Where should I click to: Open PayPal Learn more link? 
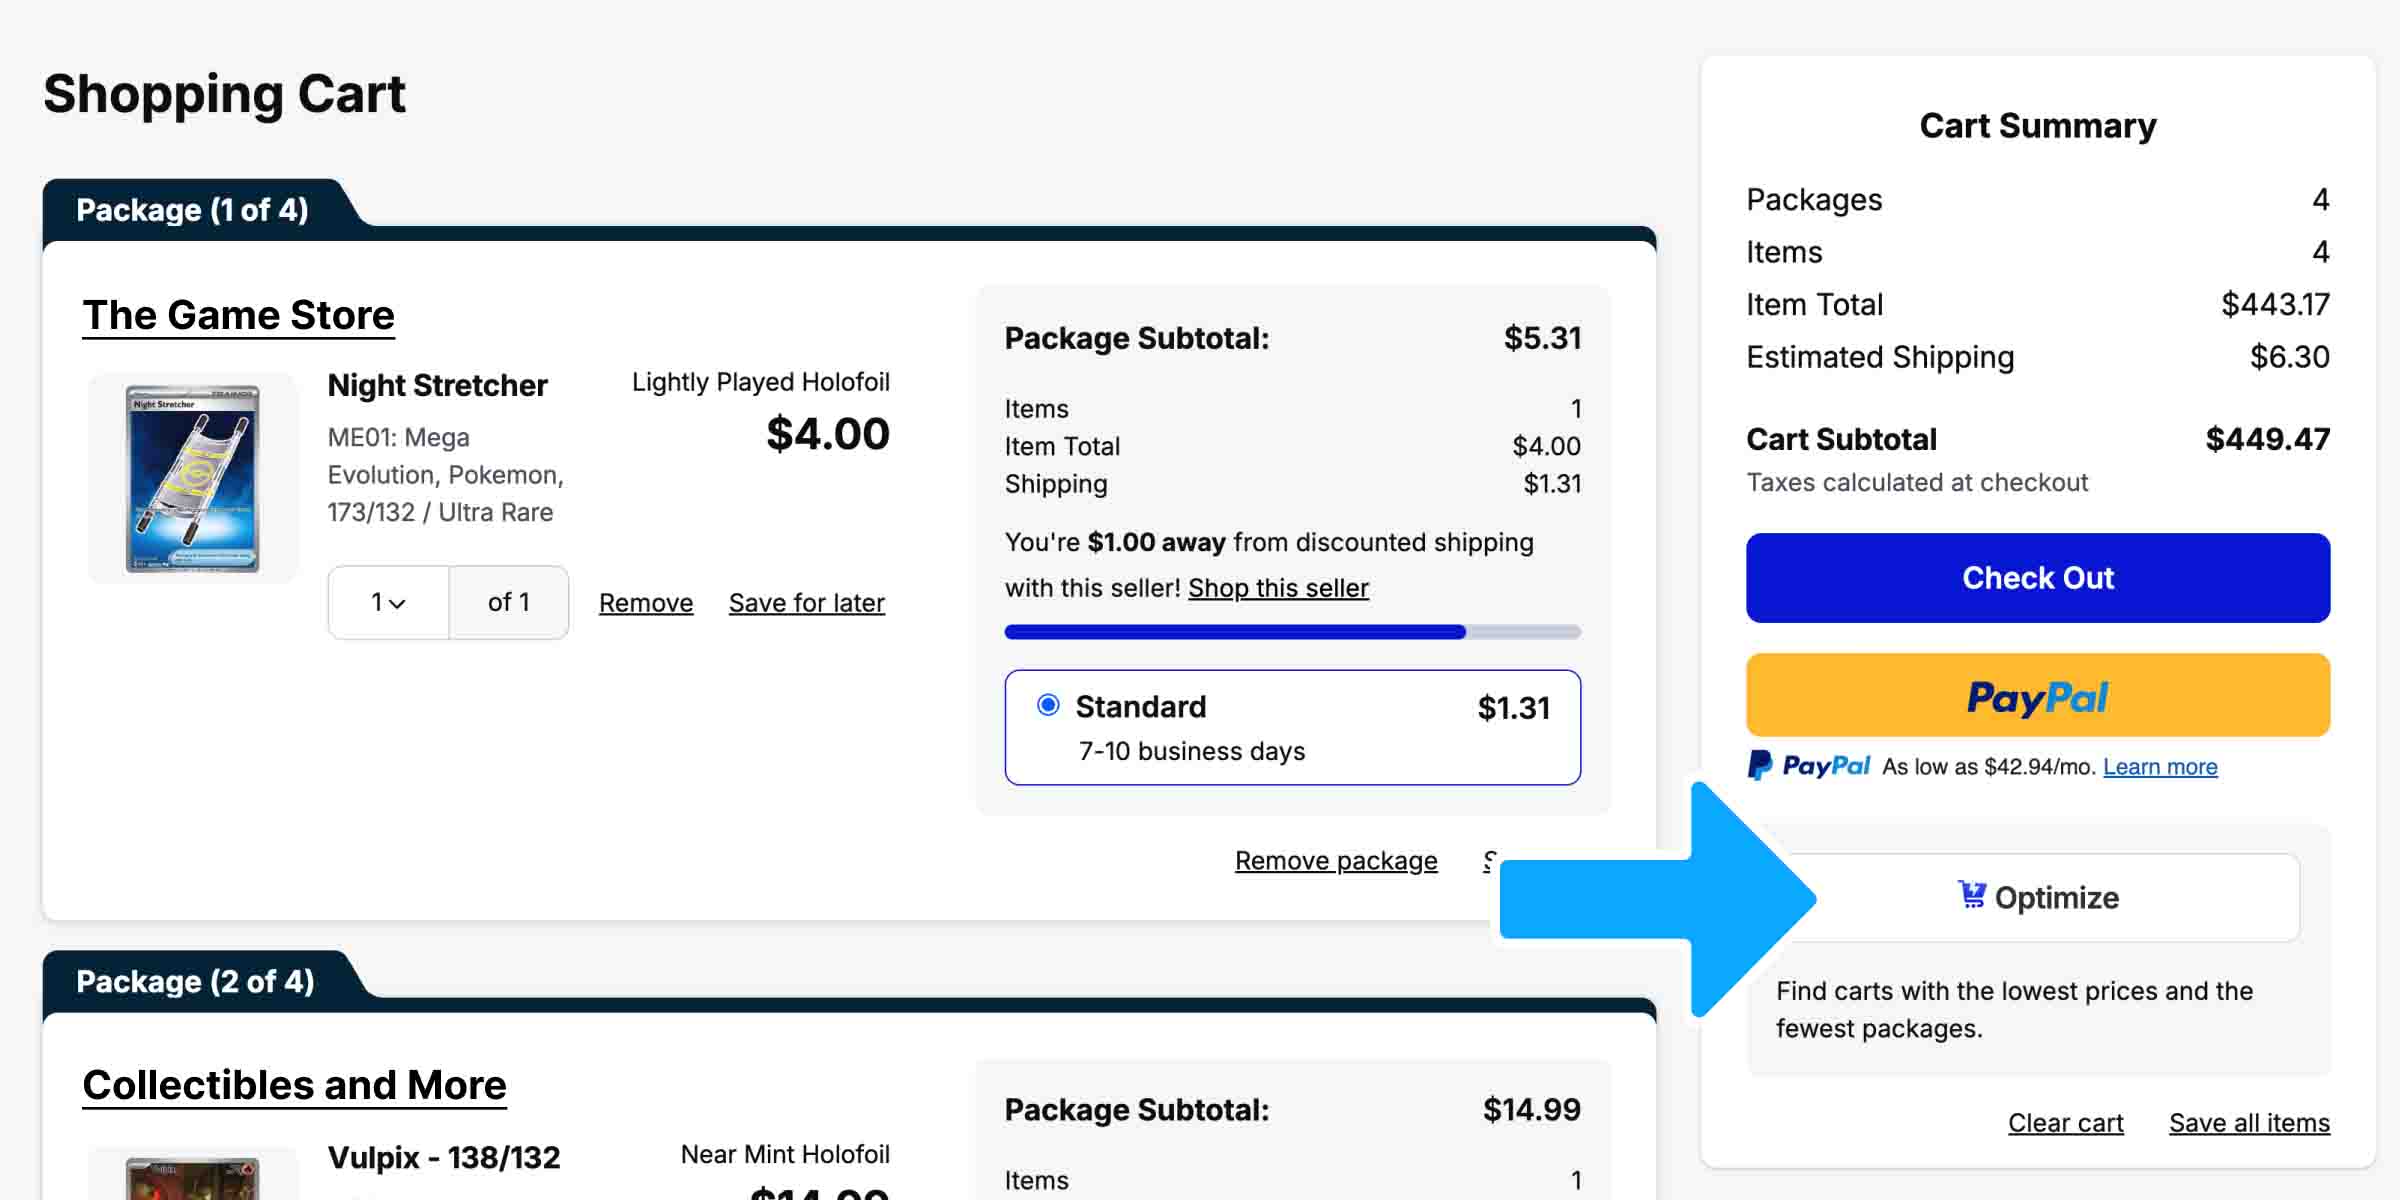tap(2159, 767)
